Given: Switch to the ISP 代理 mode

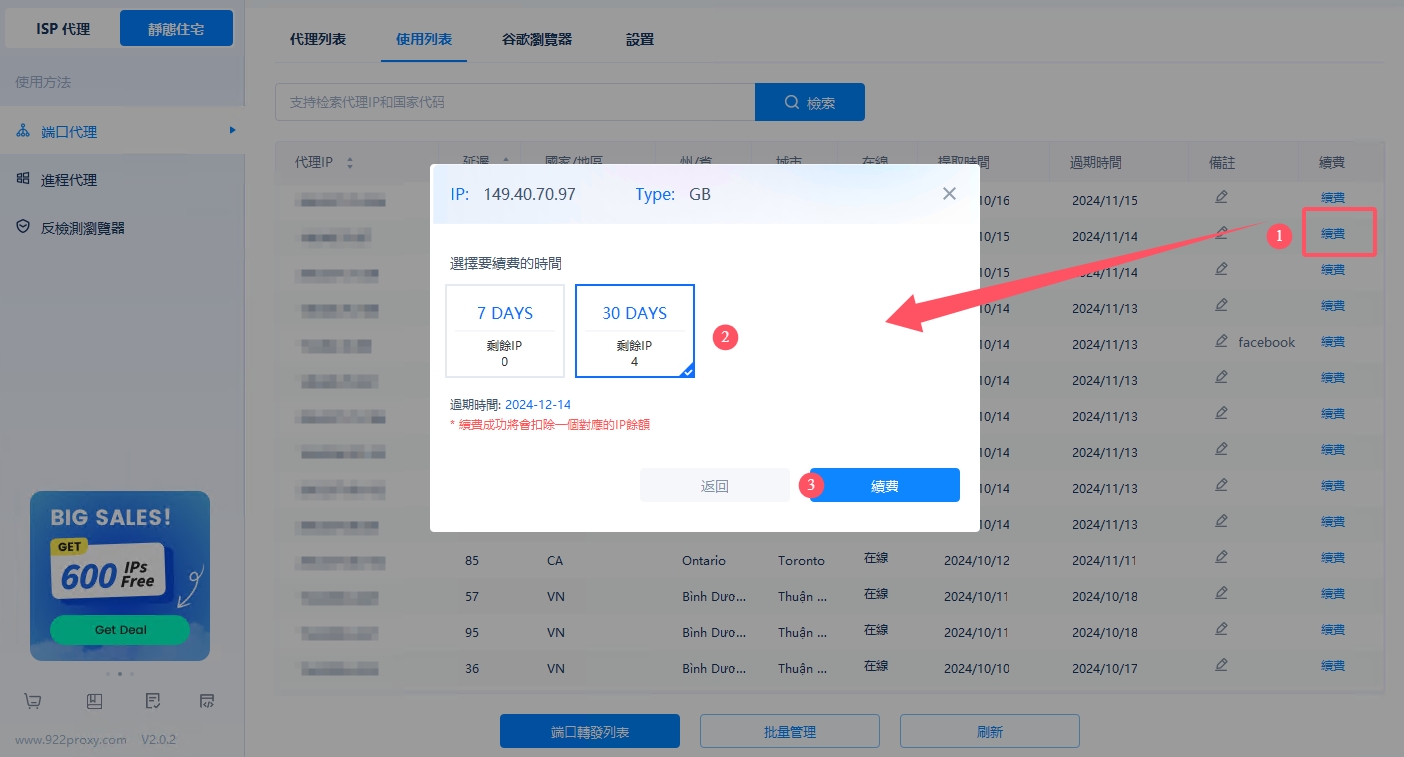Looking at the screenshot, I should pyautogui.click(x=63, y=29).
